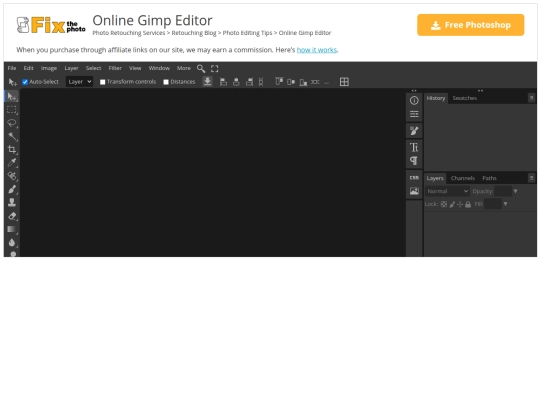This screenshot has width=540, height=405.
Task: Enable the Distances checkbox
Action: click(166, 82)
